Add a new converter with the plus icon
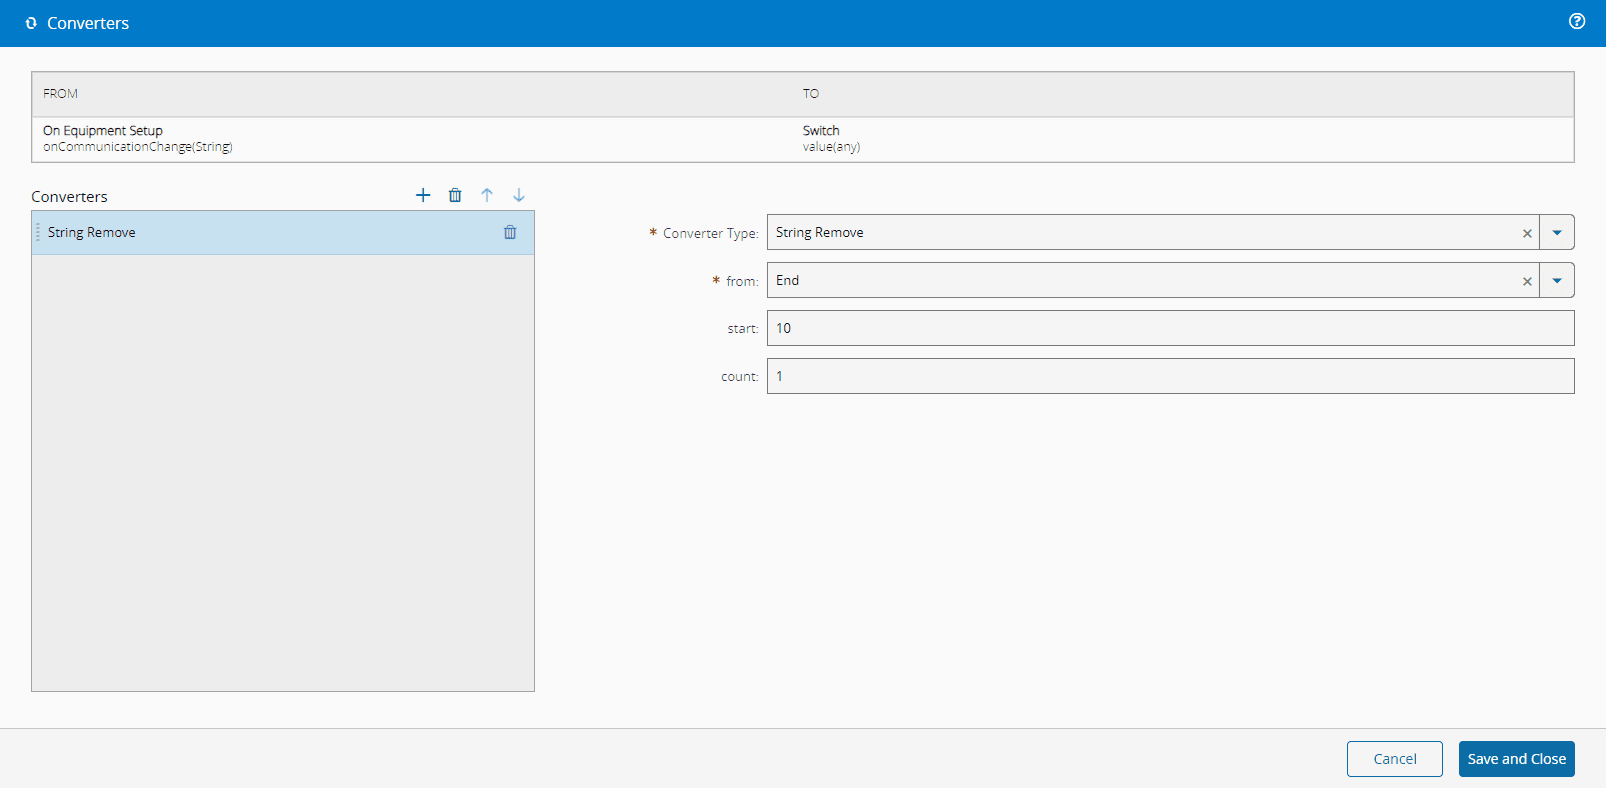 (x=423, y=195)
